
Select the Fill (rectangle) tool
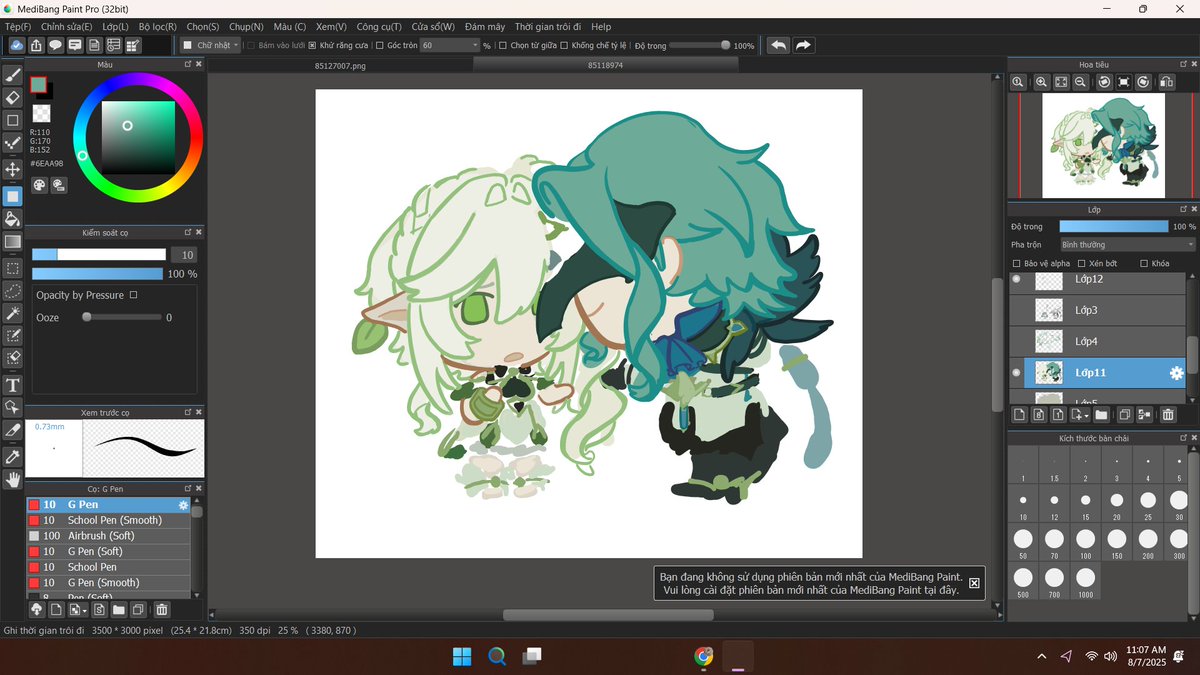13,196
